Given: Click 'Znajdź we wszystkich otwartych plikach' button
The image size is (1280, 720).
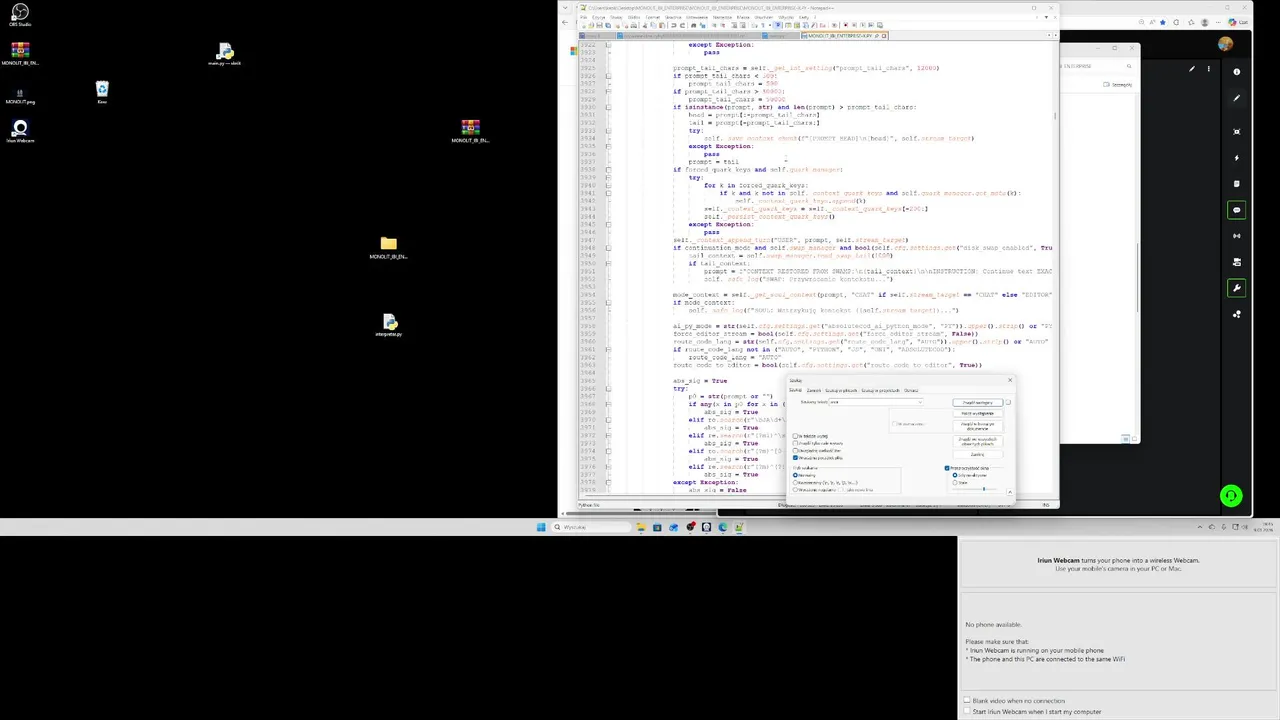Looking at the screenshot, I should point(977,441).
